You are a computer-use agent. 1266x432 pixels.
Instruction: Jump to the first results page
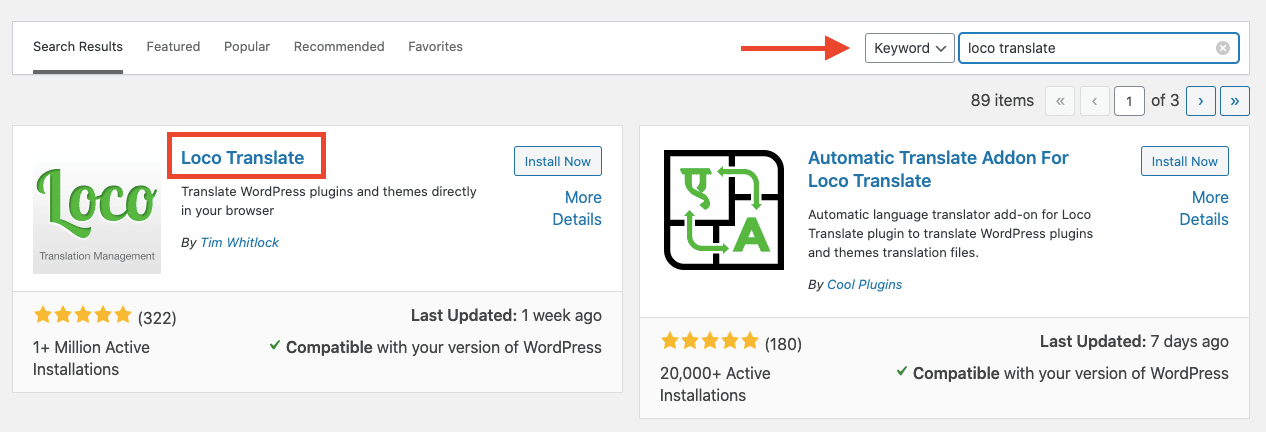[x=1060, y=100]
